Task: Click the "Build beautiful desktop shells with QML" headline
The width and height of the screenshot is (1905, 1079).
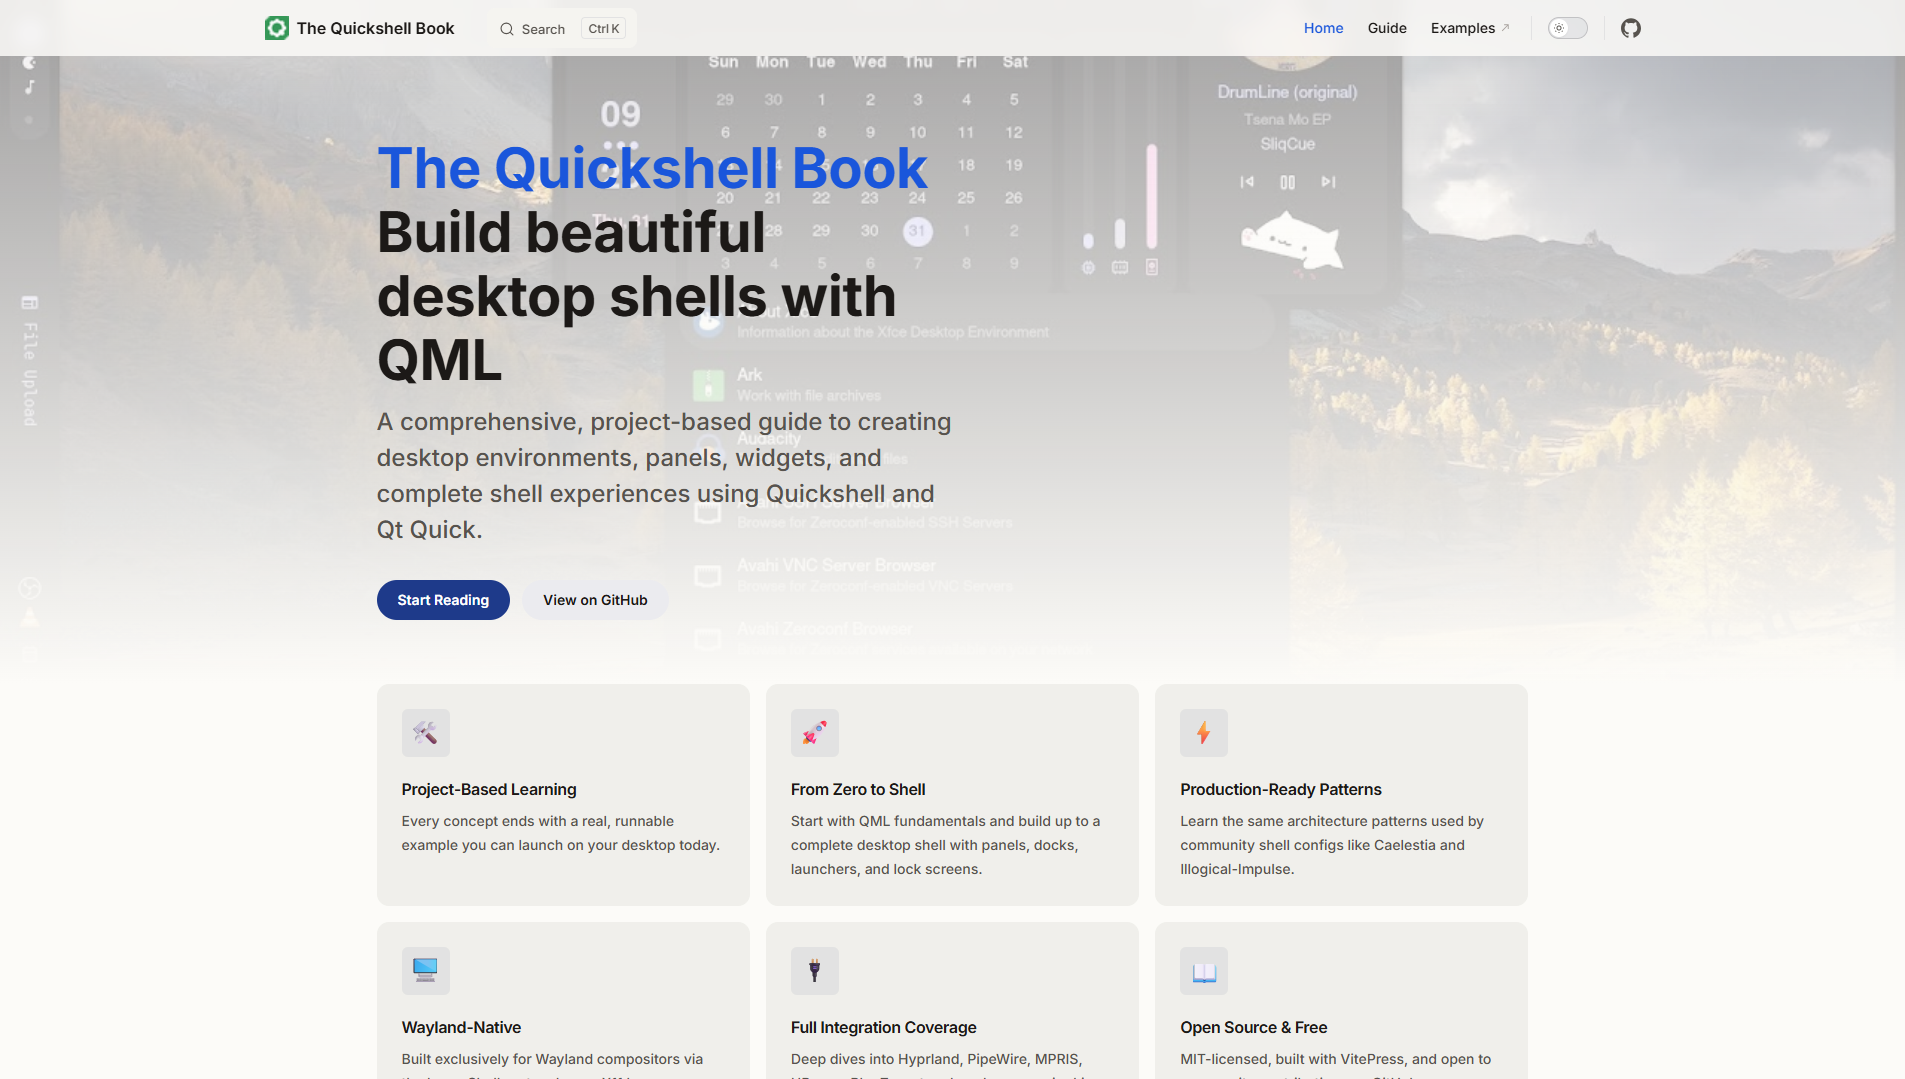Action: point(636,296)
